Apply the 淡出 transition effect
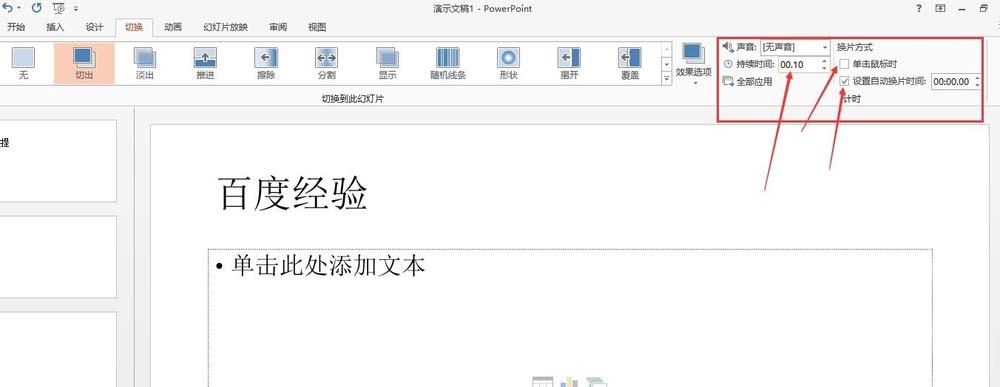 [x=145, y=63]
